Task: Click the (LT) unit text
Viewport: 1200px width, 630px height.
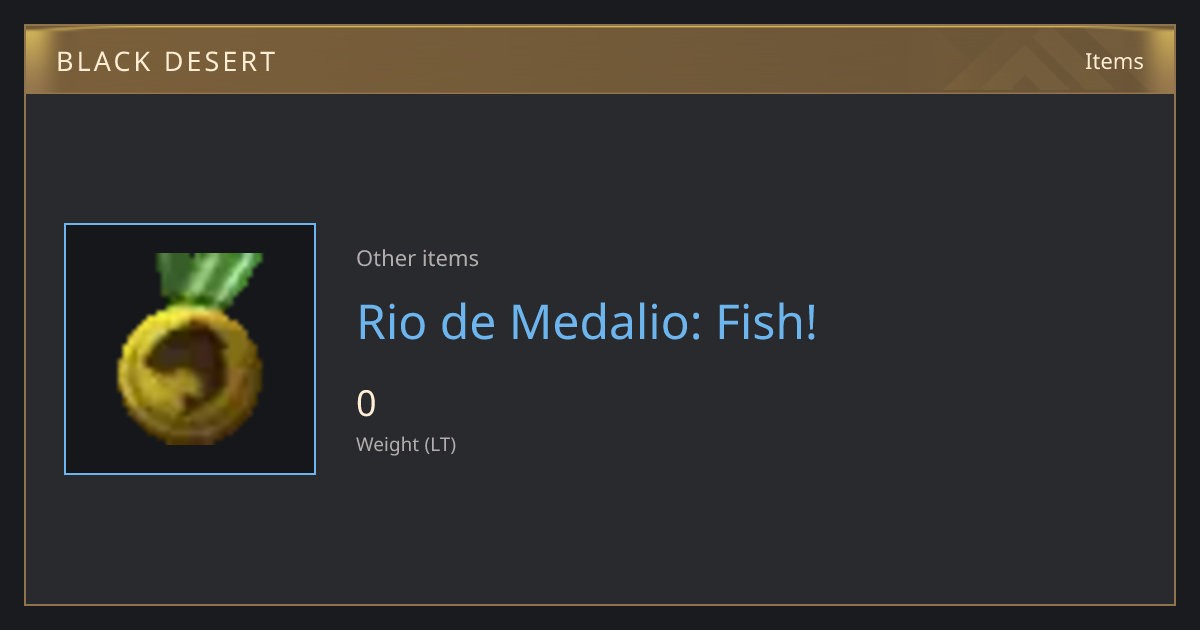Action: 440,444
